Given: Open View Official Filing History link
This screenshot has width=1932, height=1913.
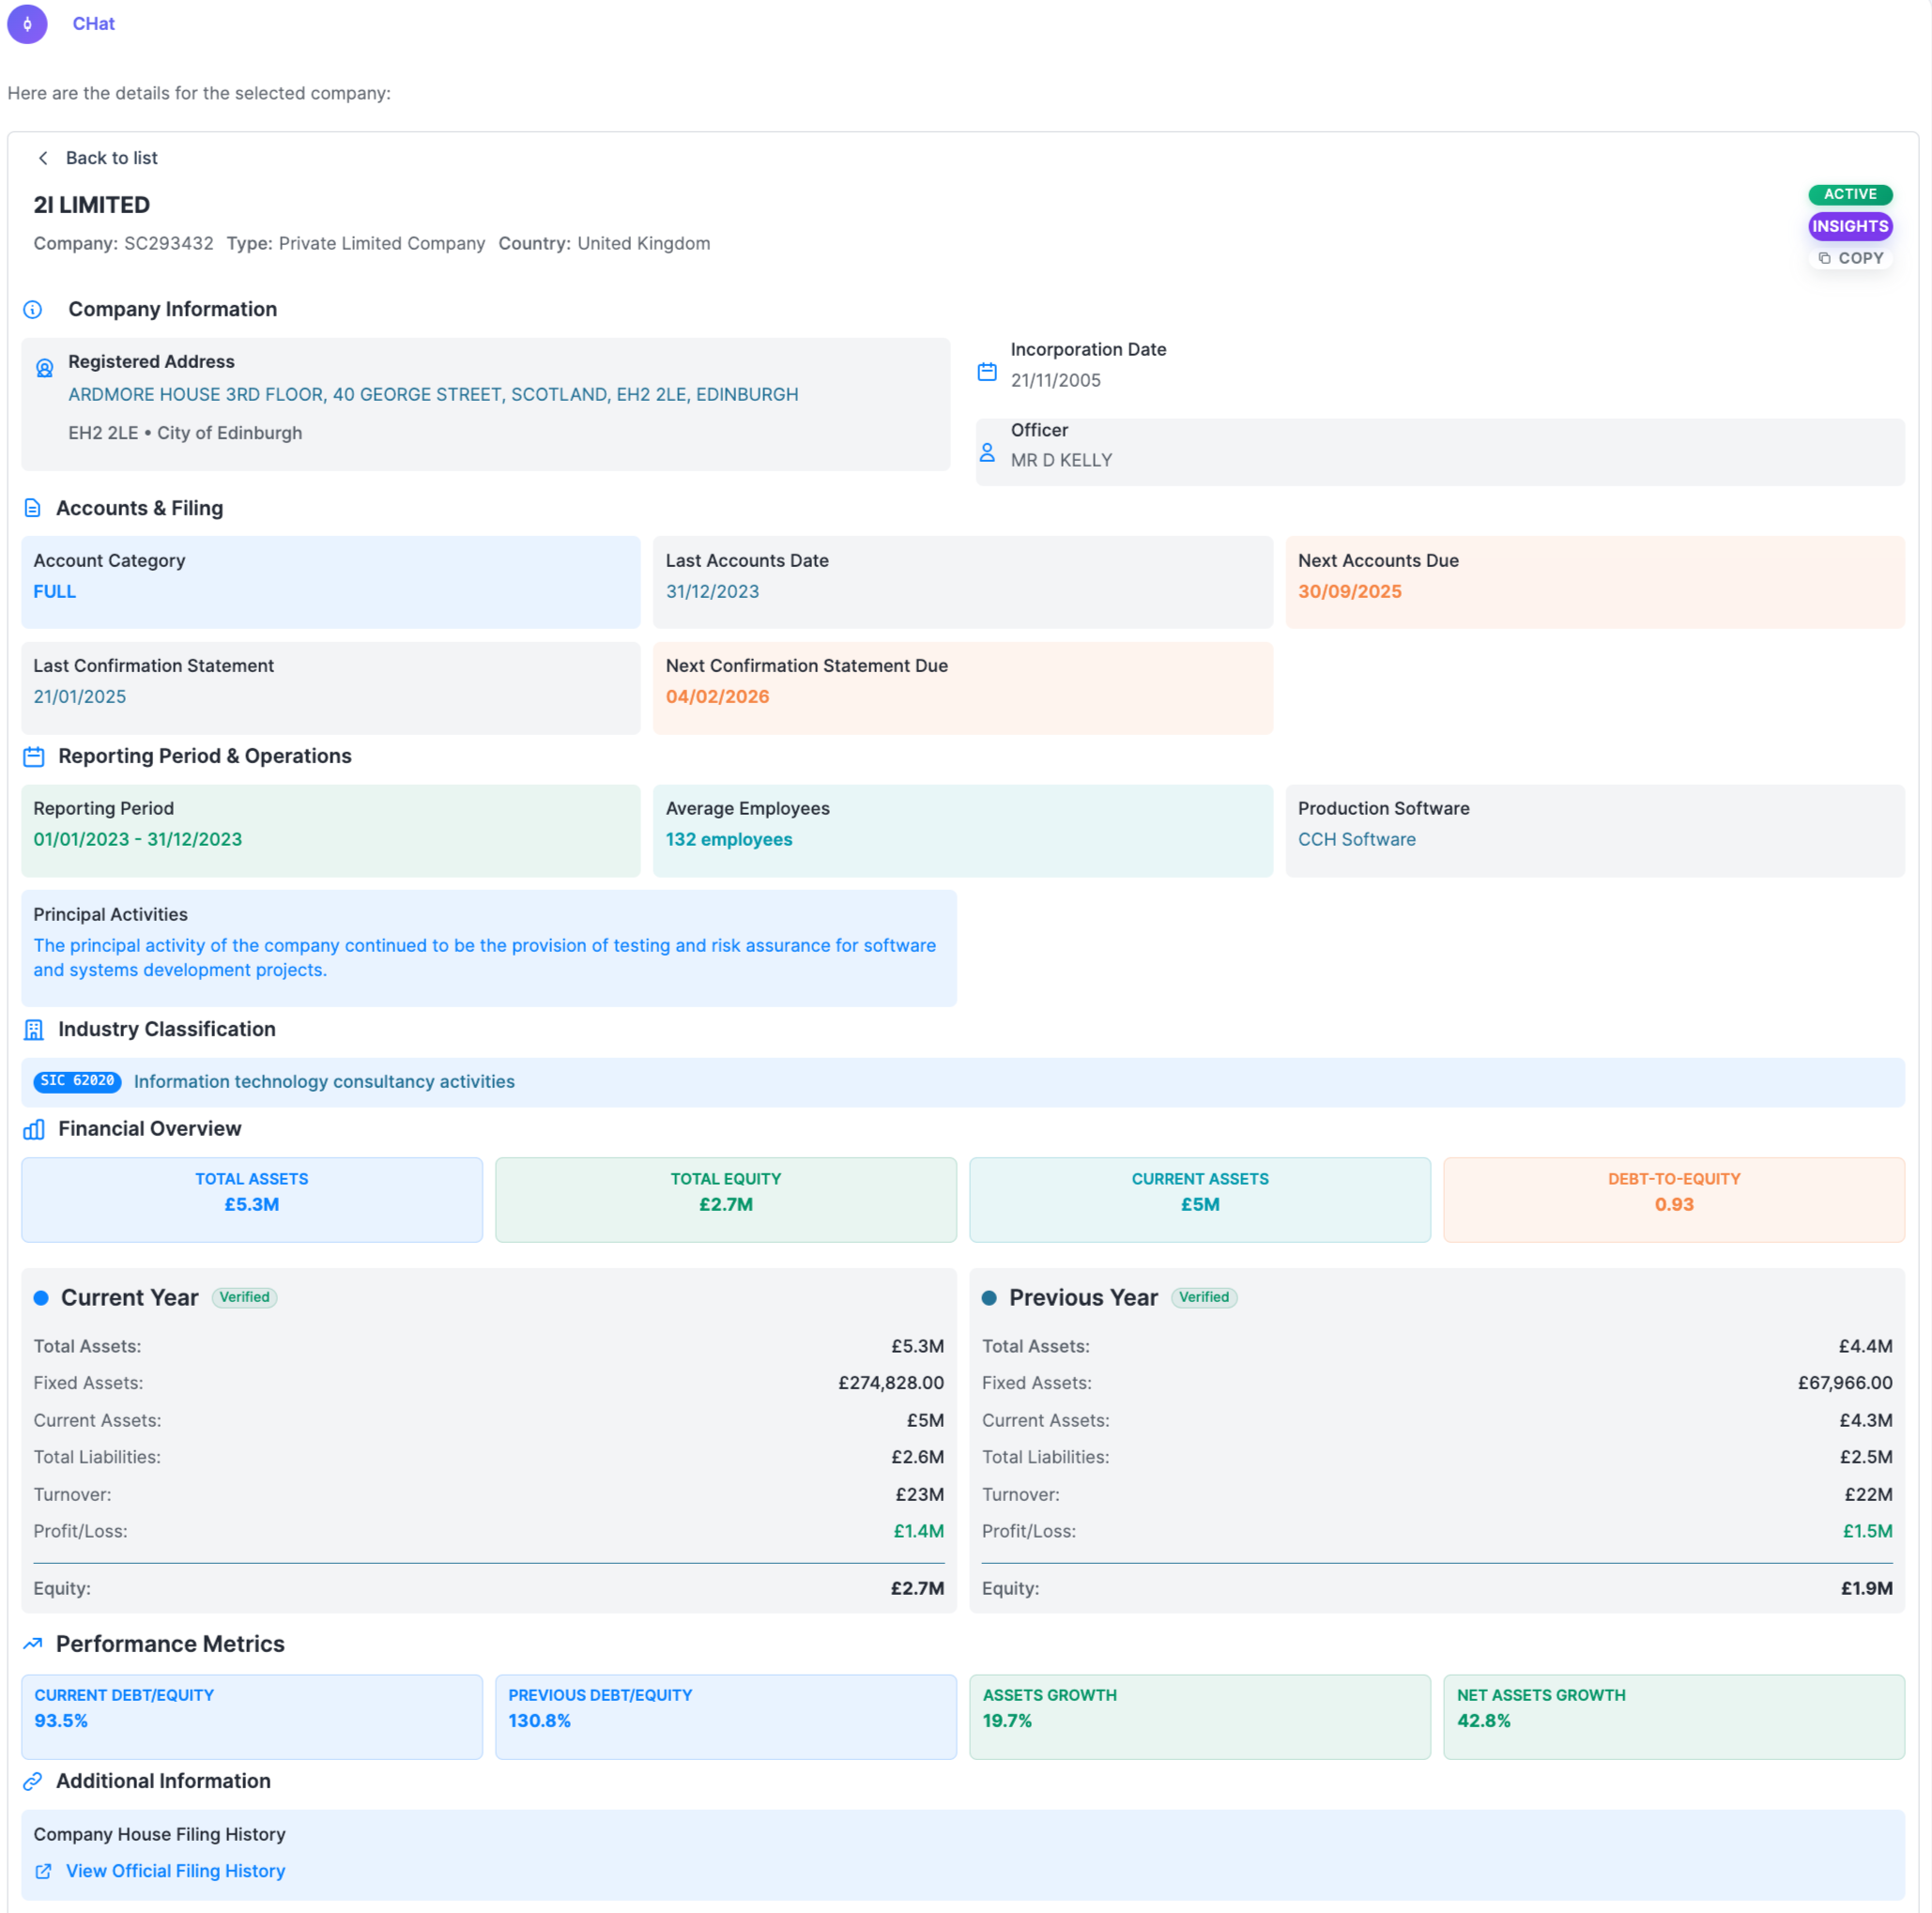Looking at the screenshot, I should (175, 1871).
